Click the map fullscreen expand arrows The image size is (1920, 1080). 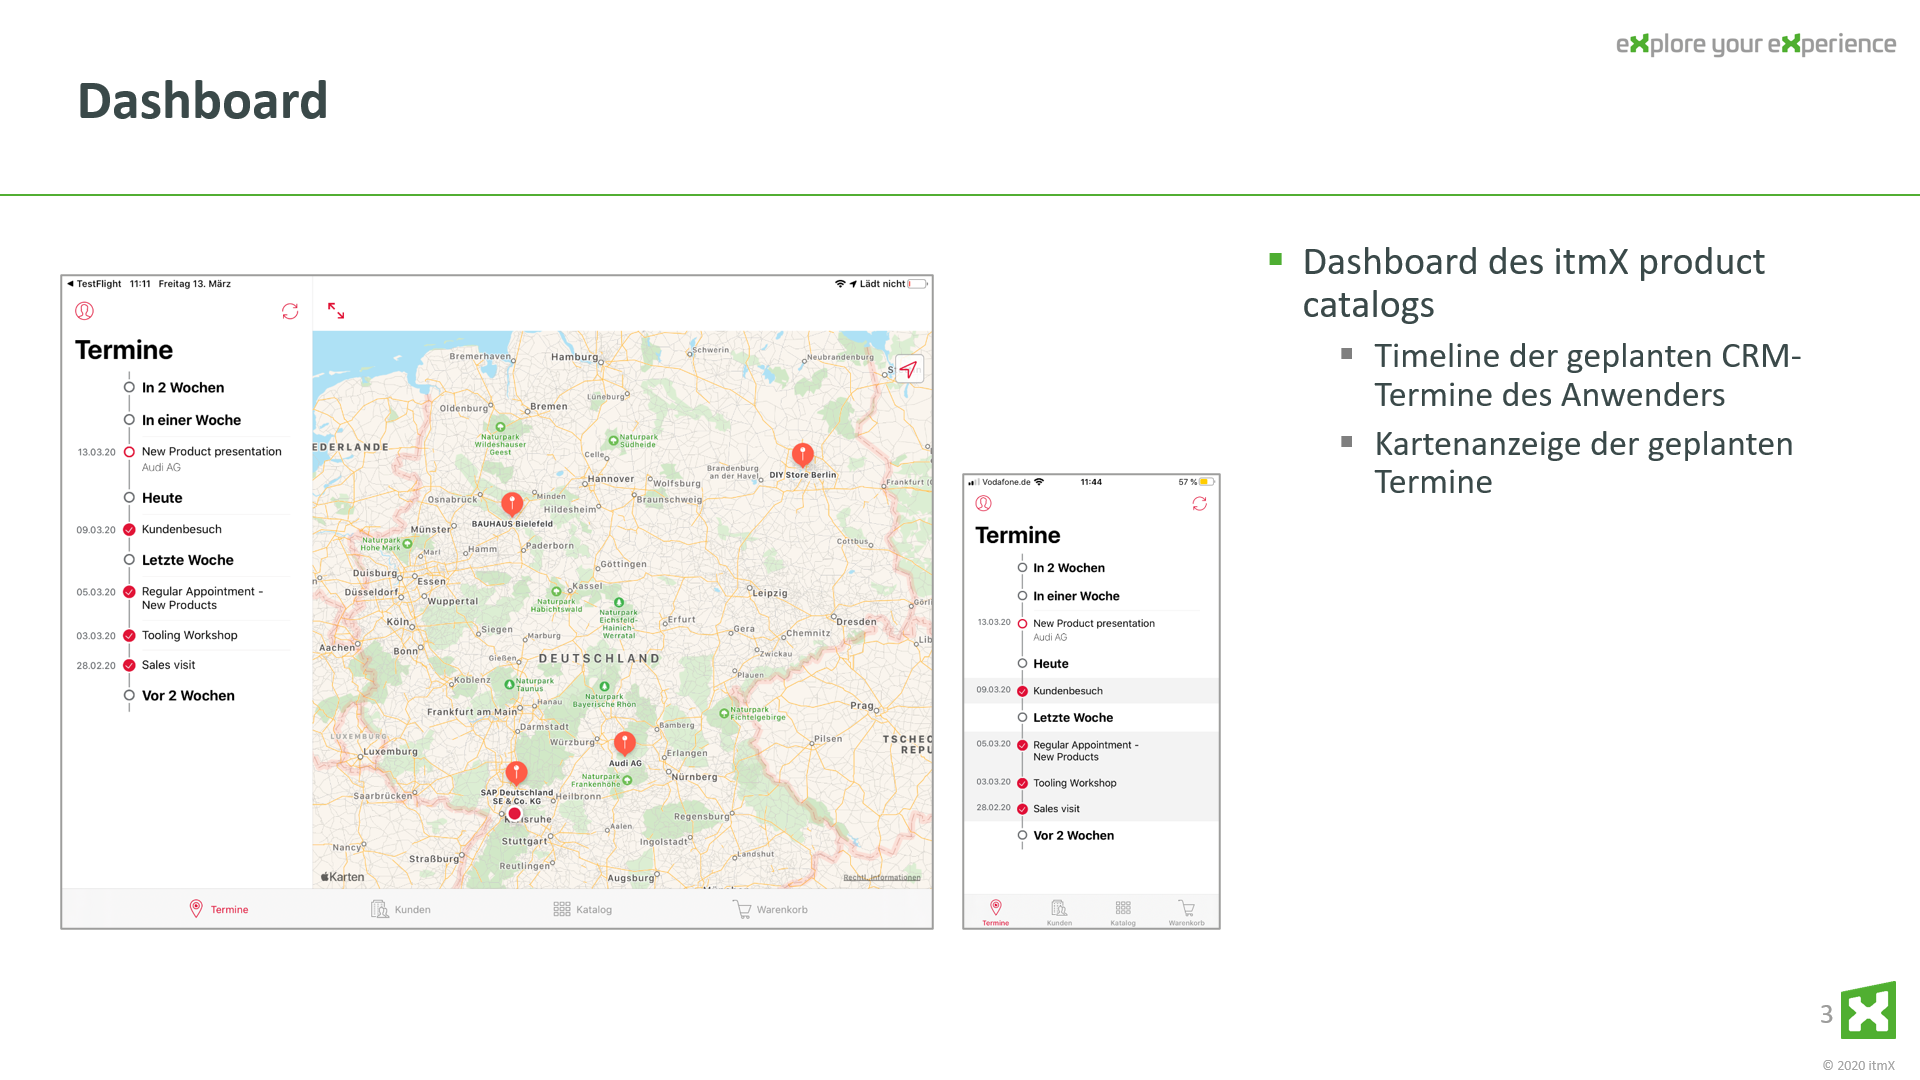pyautogui.click(x=336, y=311)
